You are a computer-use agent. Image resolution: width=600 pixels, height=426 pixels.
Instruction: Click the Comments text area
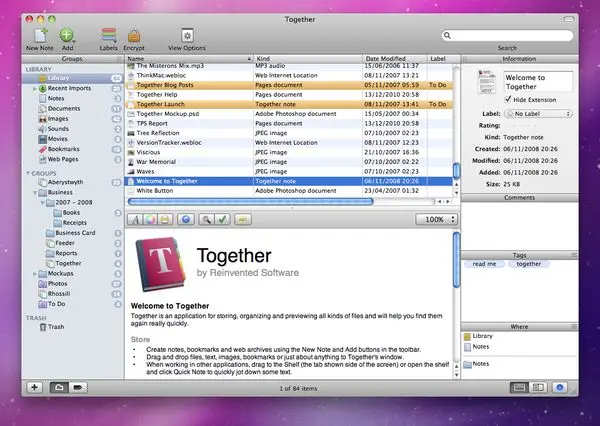coord(520,225)
